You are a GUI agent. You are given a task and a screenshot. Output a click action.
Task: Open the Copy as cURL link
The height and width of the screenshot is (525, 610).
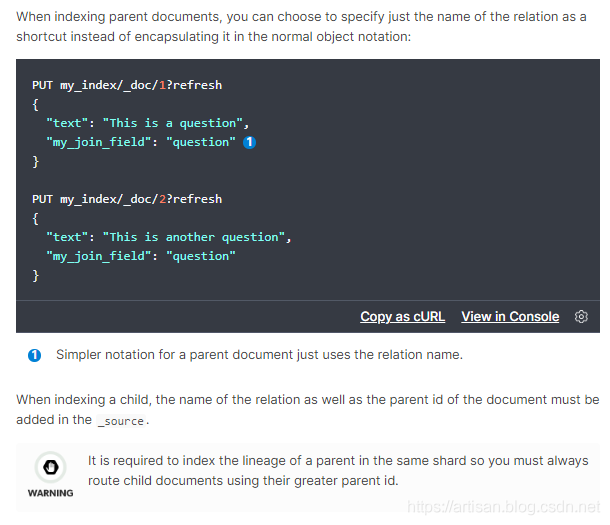(402, 317)
